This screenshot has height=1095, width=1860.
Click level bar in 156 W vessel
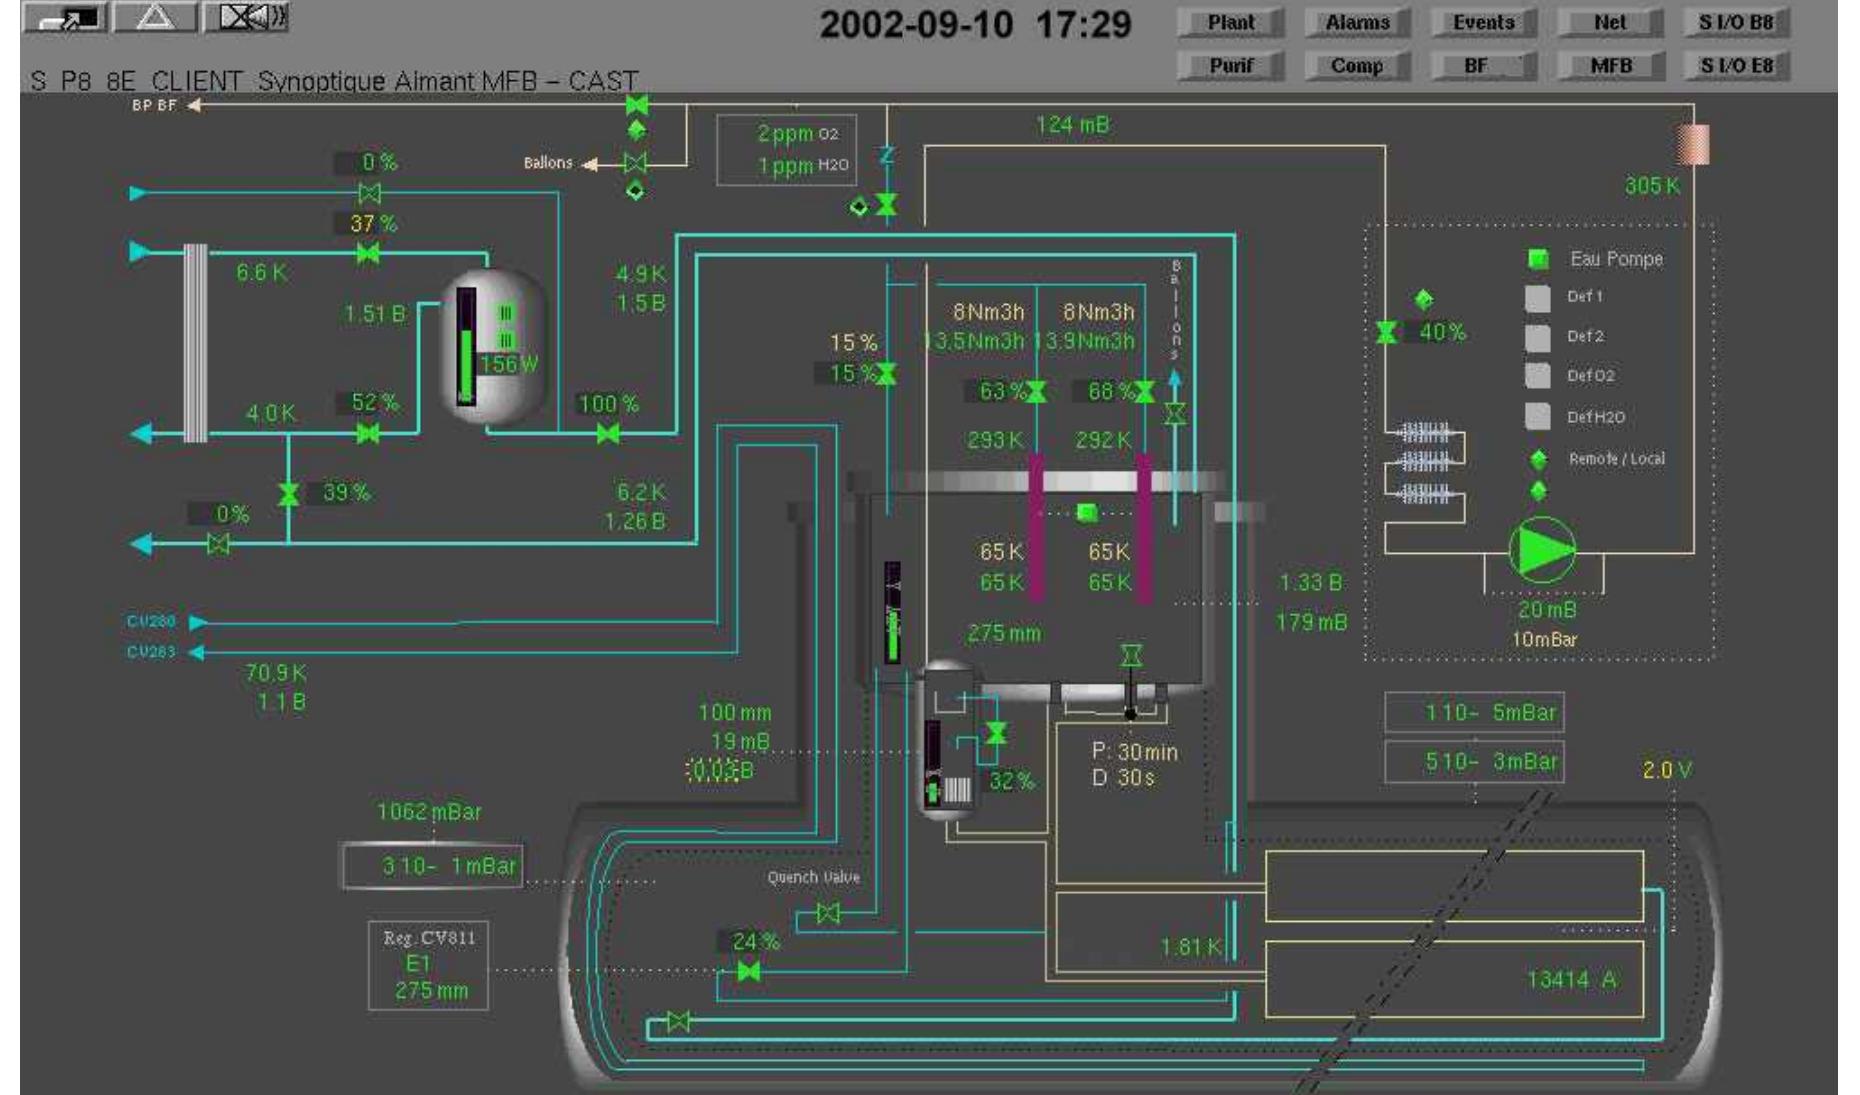[x=466, y=346]
